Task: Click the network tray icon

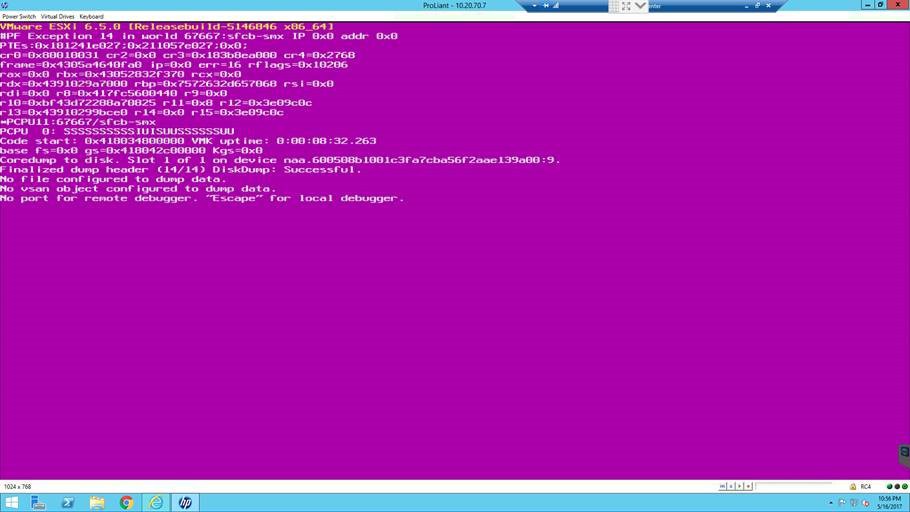Action: 853,503
